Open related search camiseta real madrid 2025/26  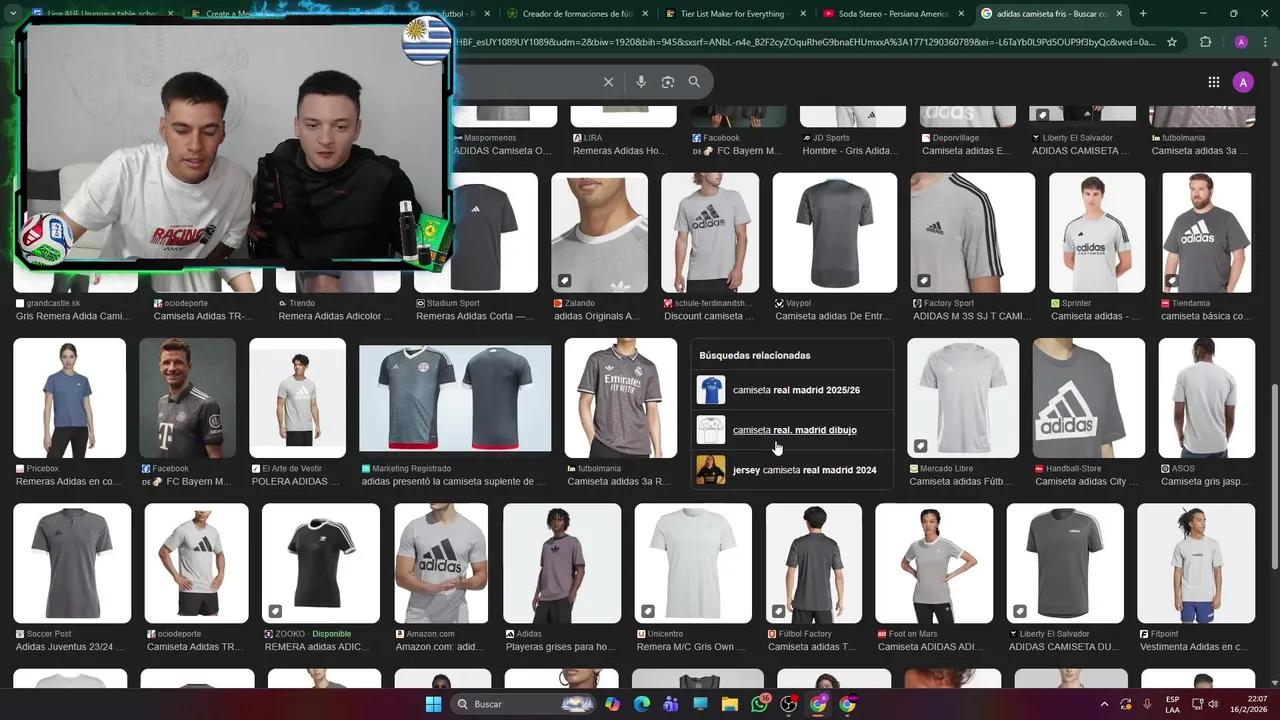792,390
